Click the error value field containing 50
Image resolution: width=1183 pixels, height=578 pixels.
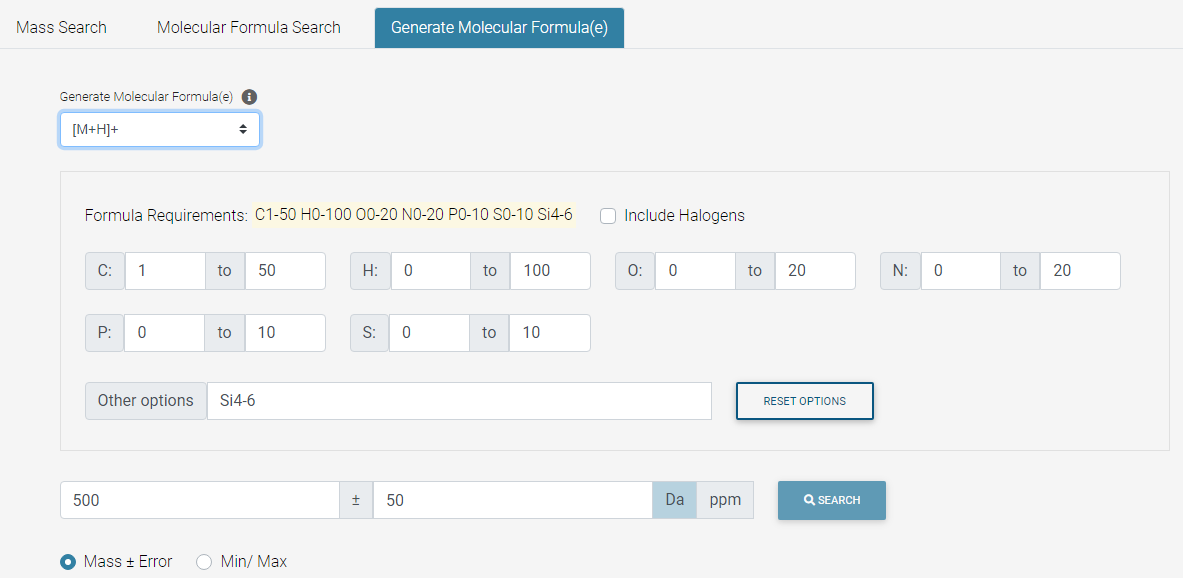coord(513,500)
